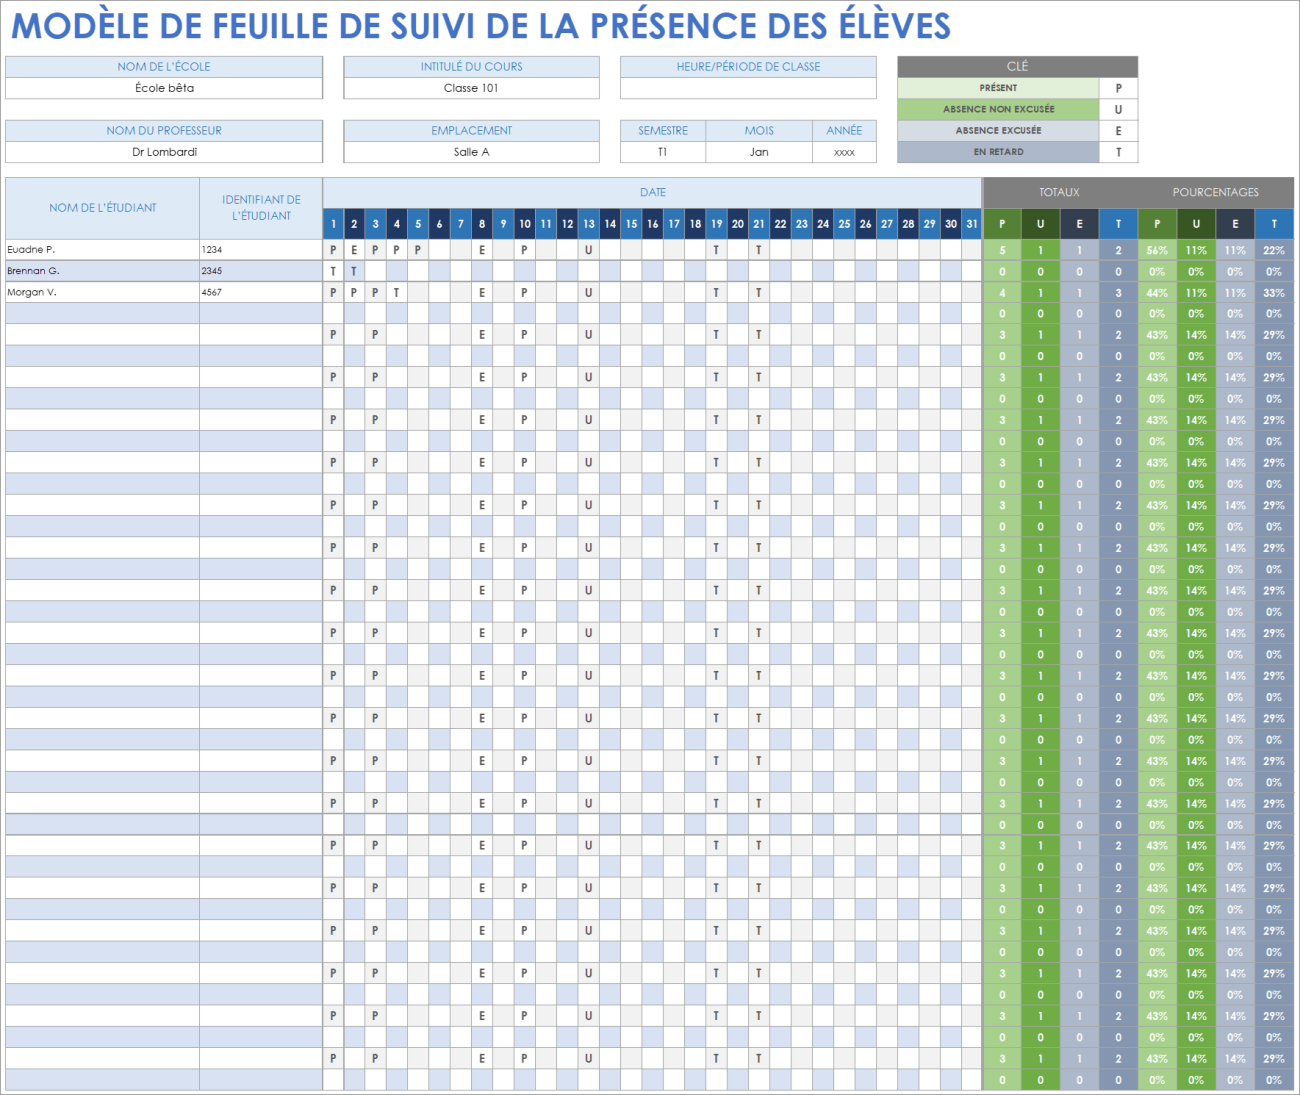Select the xxxx year placeholder cell
This screenshot has width=1300, height=1095.
pyautogui.click(x=845, y=152)
